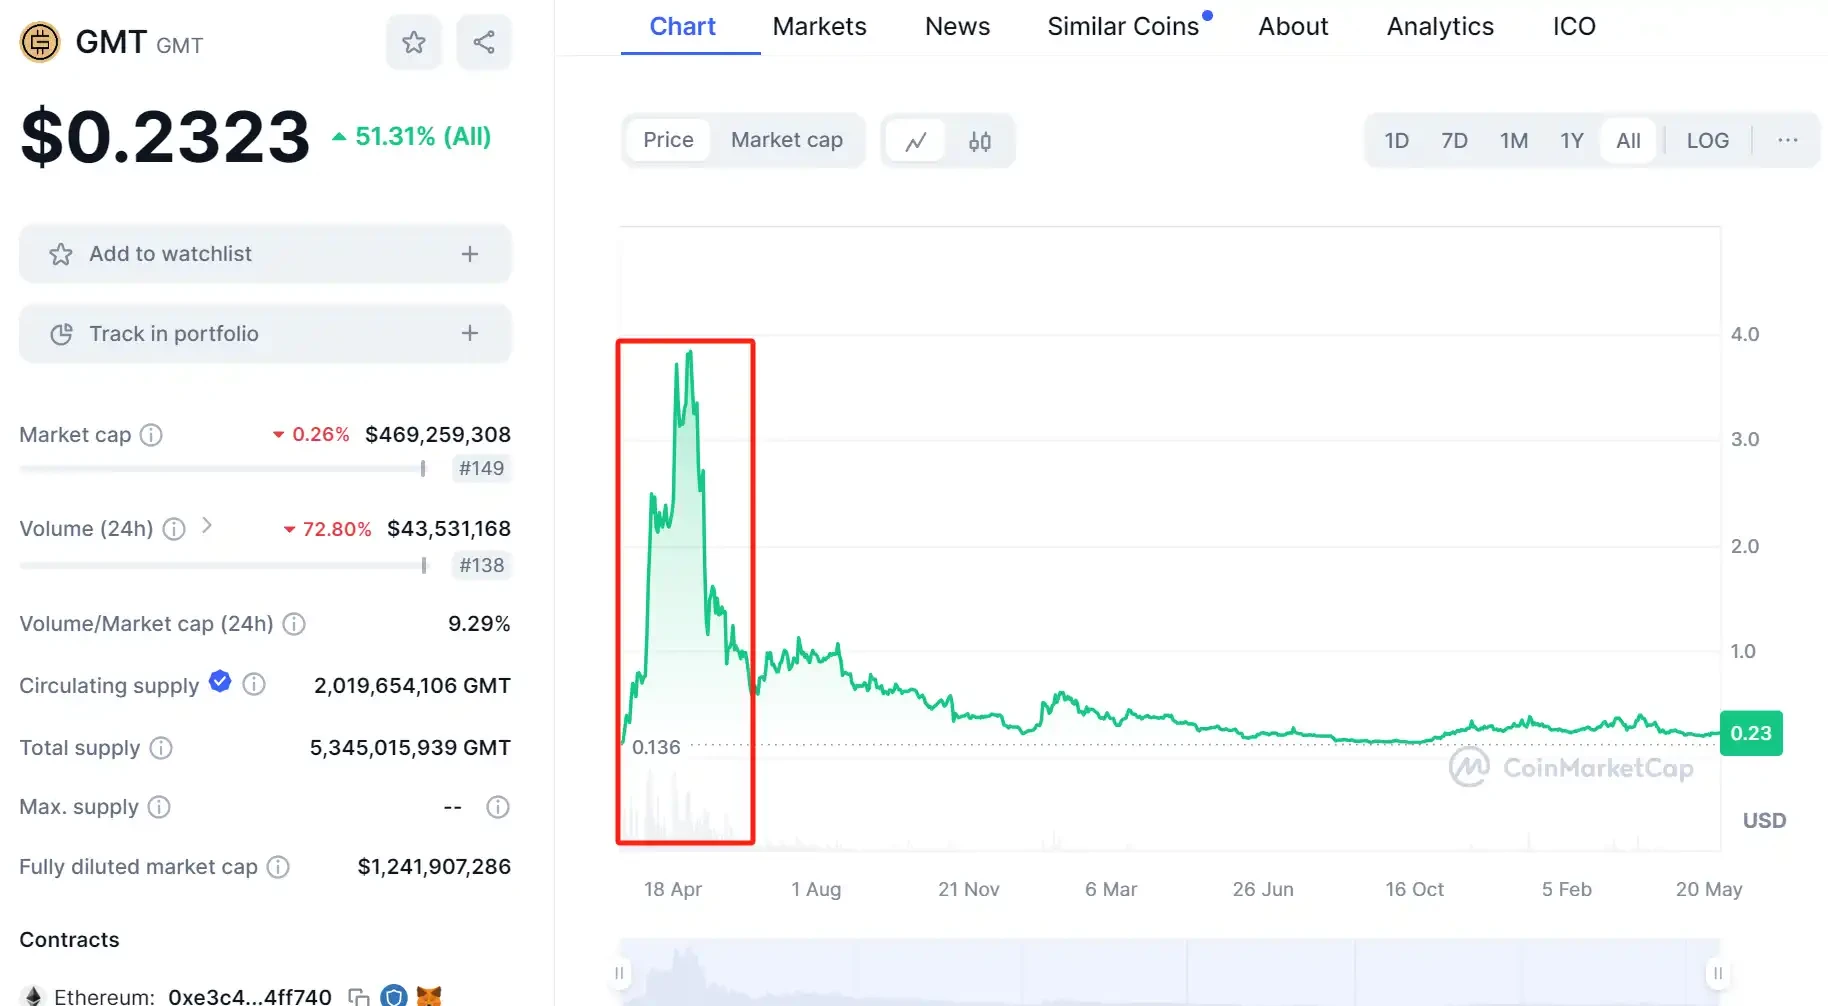1828x1006 pixels.
Task: Add GMT to MetaMask via fox icon
Action: (430, 995)
